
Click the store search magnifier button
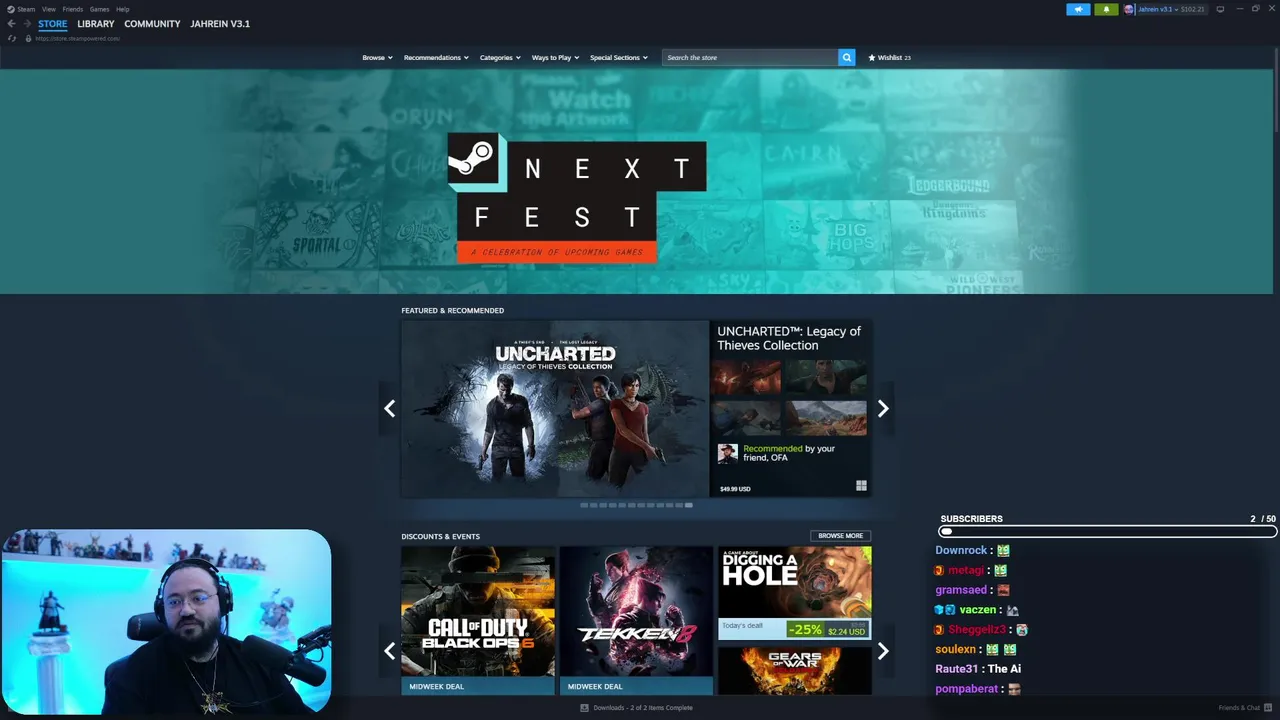(846, 57)
